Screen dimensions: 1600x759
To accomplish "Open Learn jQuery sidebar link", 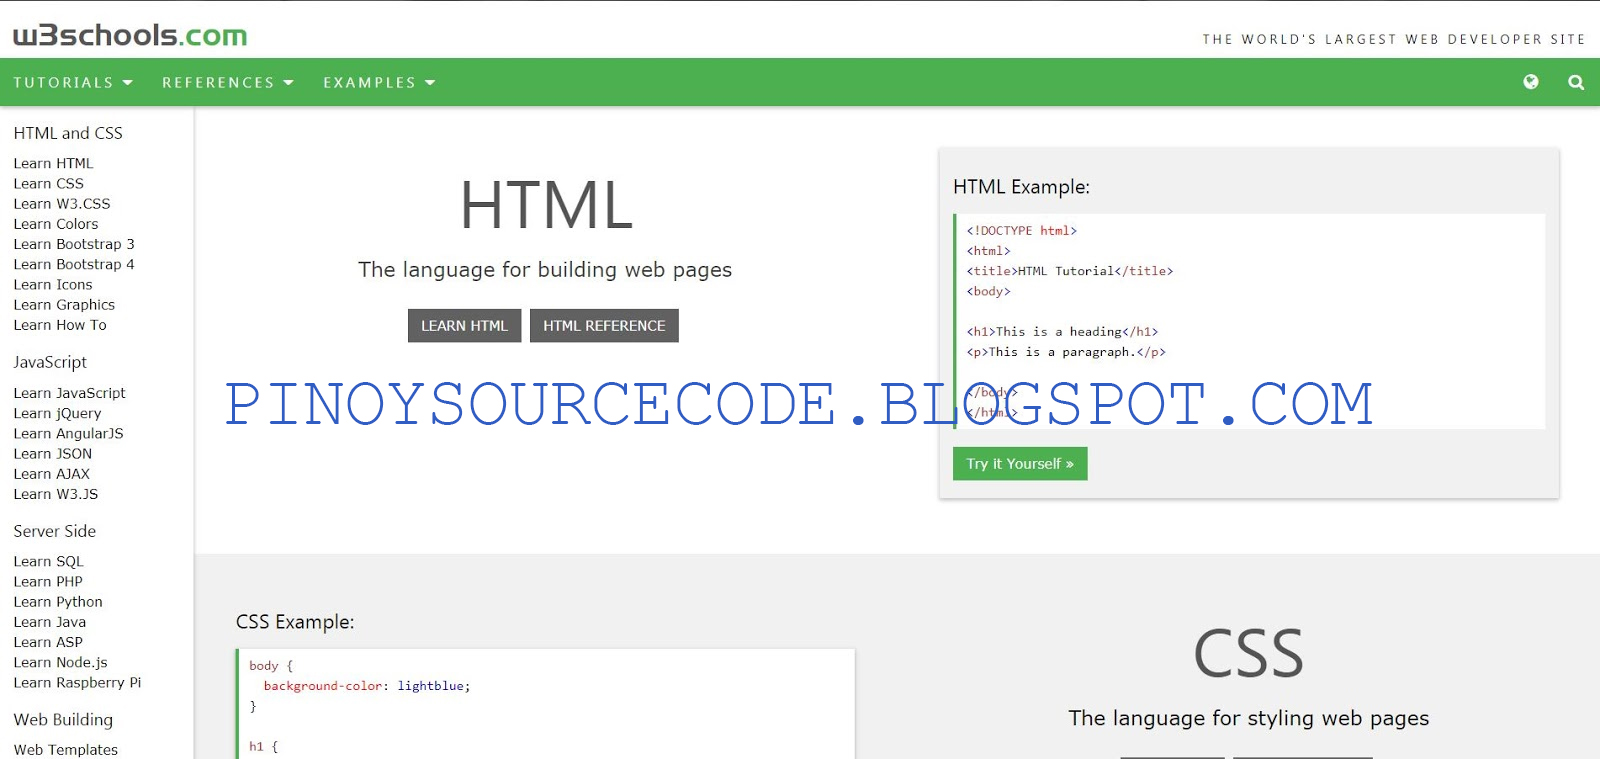I will 57,413.
